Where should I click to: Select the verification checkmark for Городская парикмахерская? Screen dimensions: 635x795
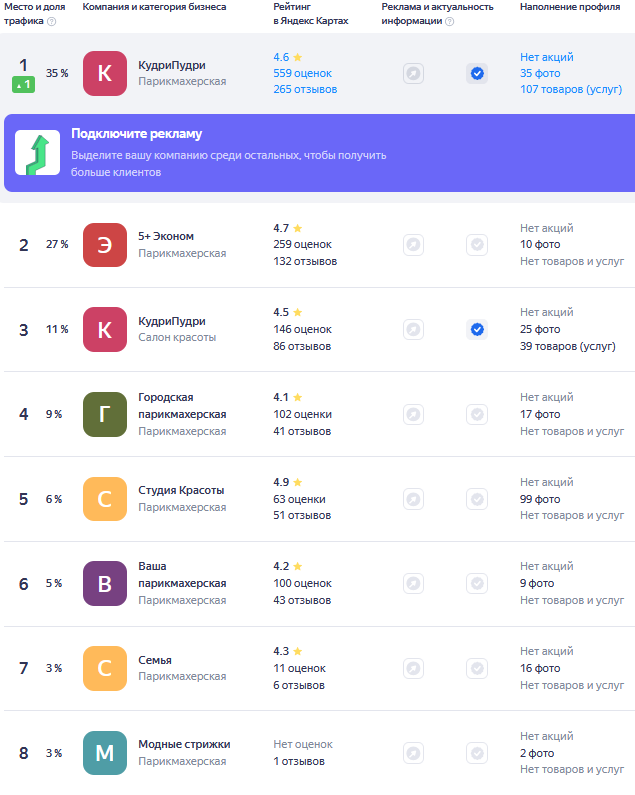(x=477, y=414)
